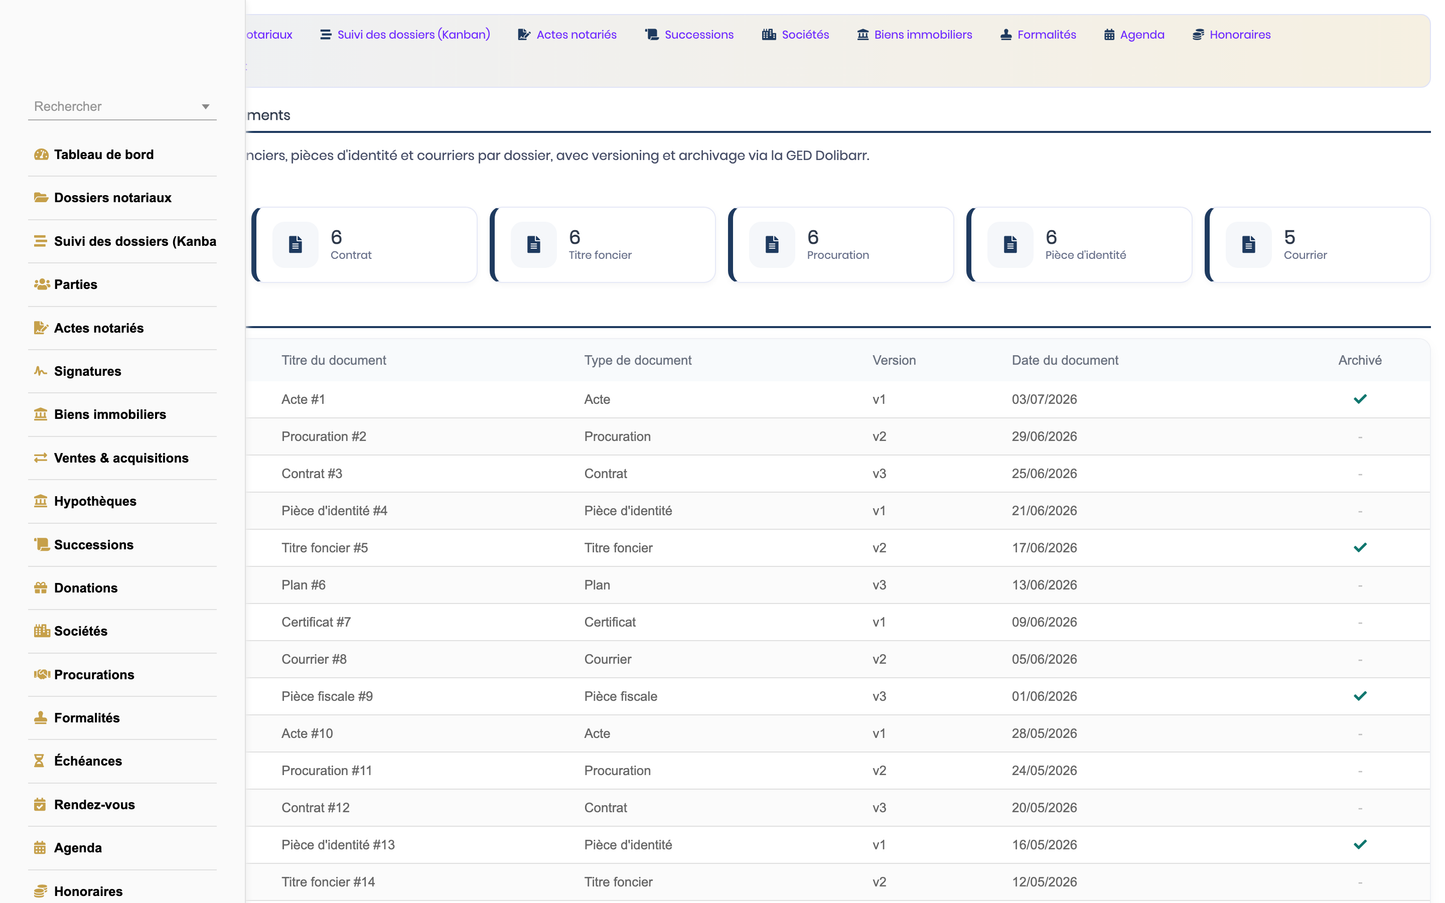Open Ventes & acquisitions sidebar link
This screenshot has height=903, width=1445.
coord(122,458)
